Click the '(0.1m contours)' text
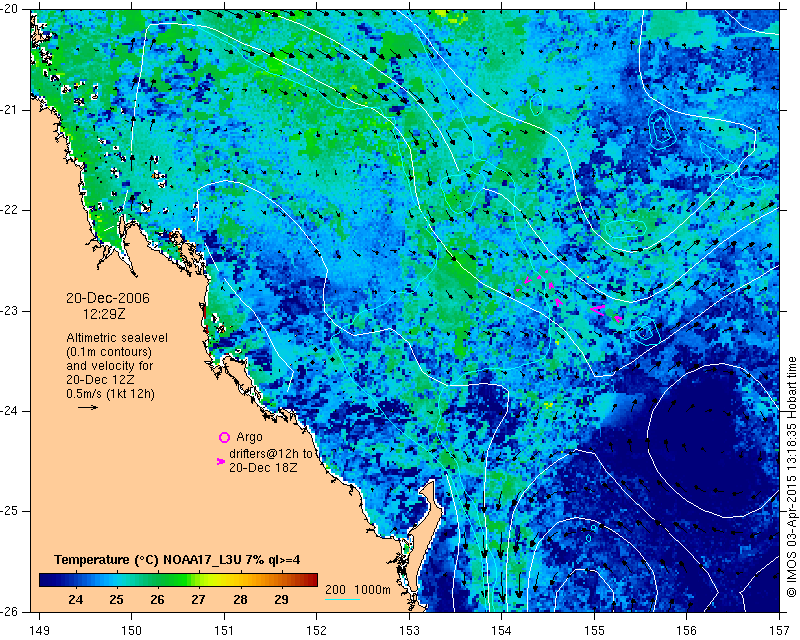Screen dimensions: 800x640 pyautogui.click(x=109, y=352)
